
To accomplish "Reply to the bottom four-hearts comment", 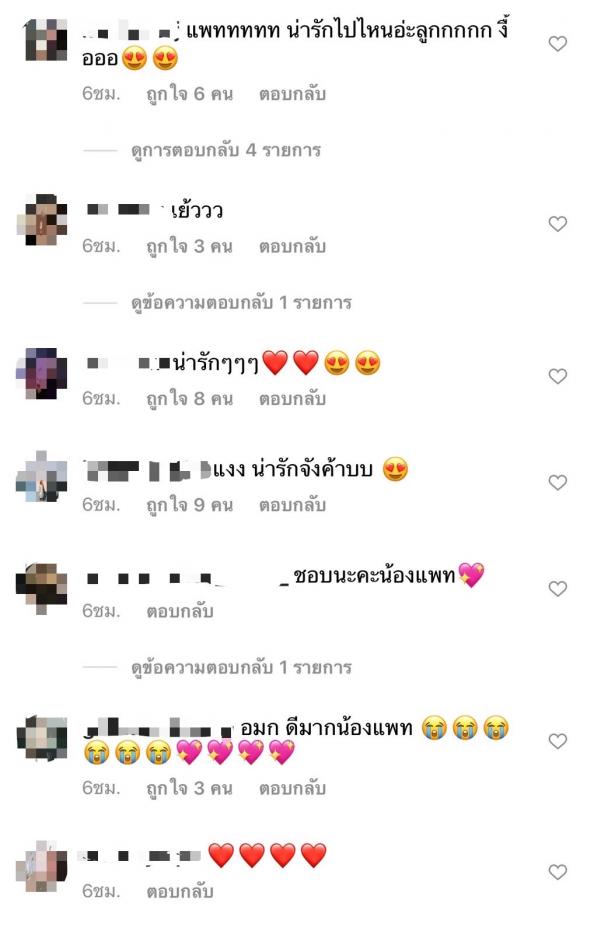I will [180, 891].
